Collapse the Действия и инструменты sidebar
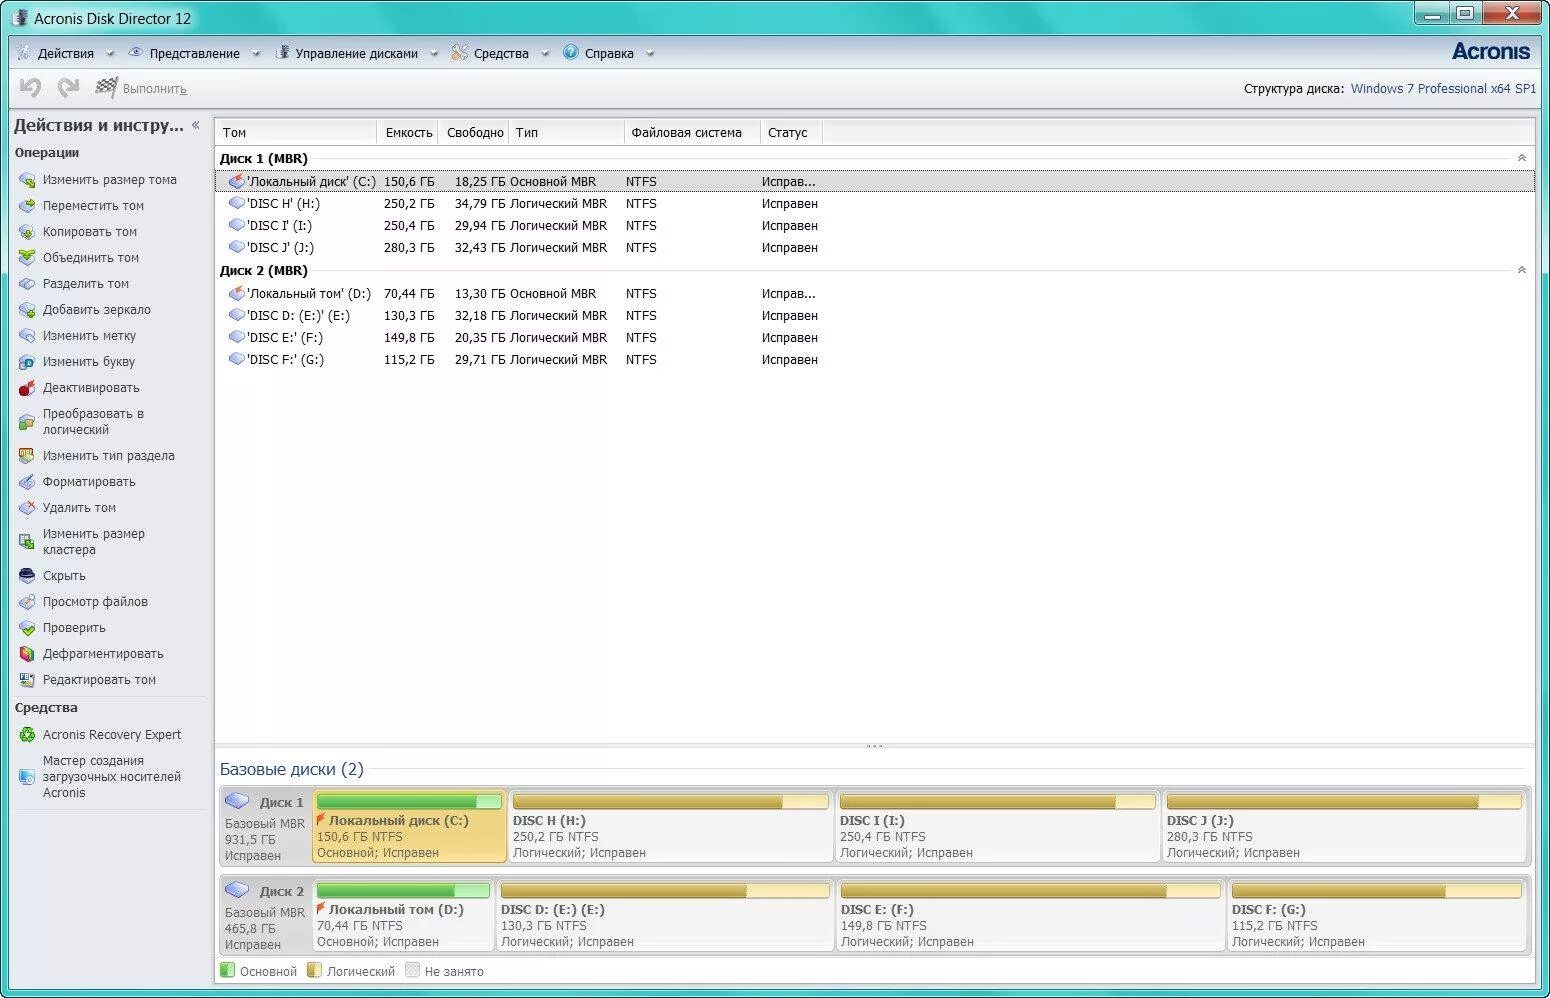This screenshot has width=1550, height=998. point(196,125)
